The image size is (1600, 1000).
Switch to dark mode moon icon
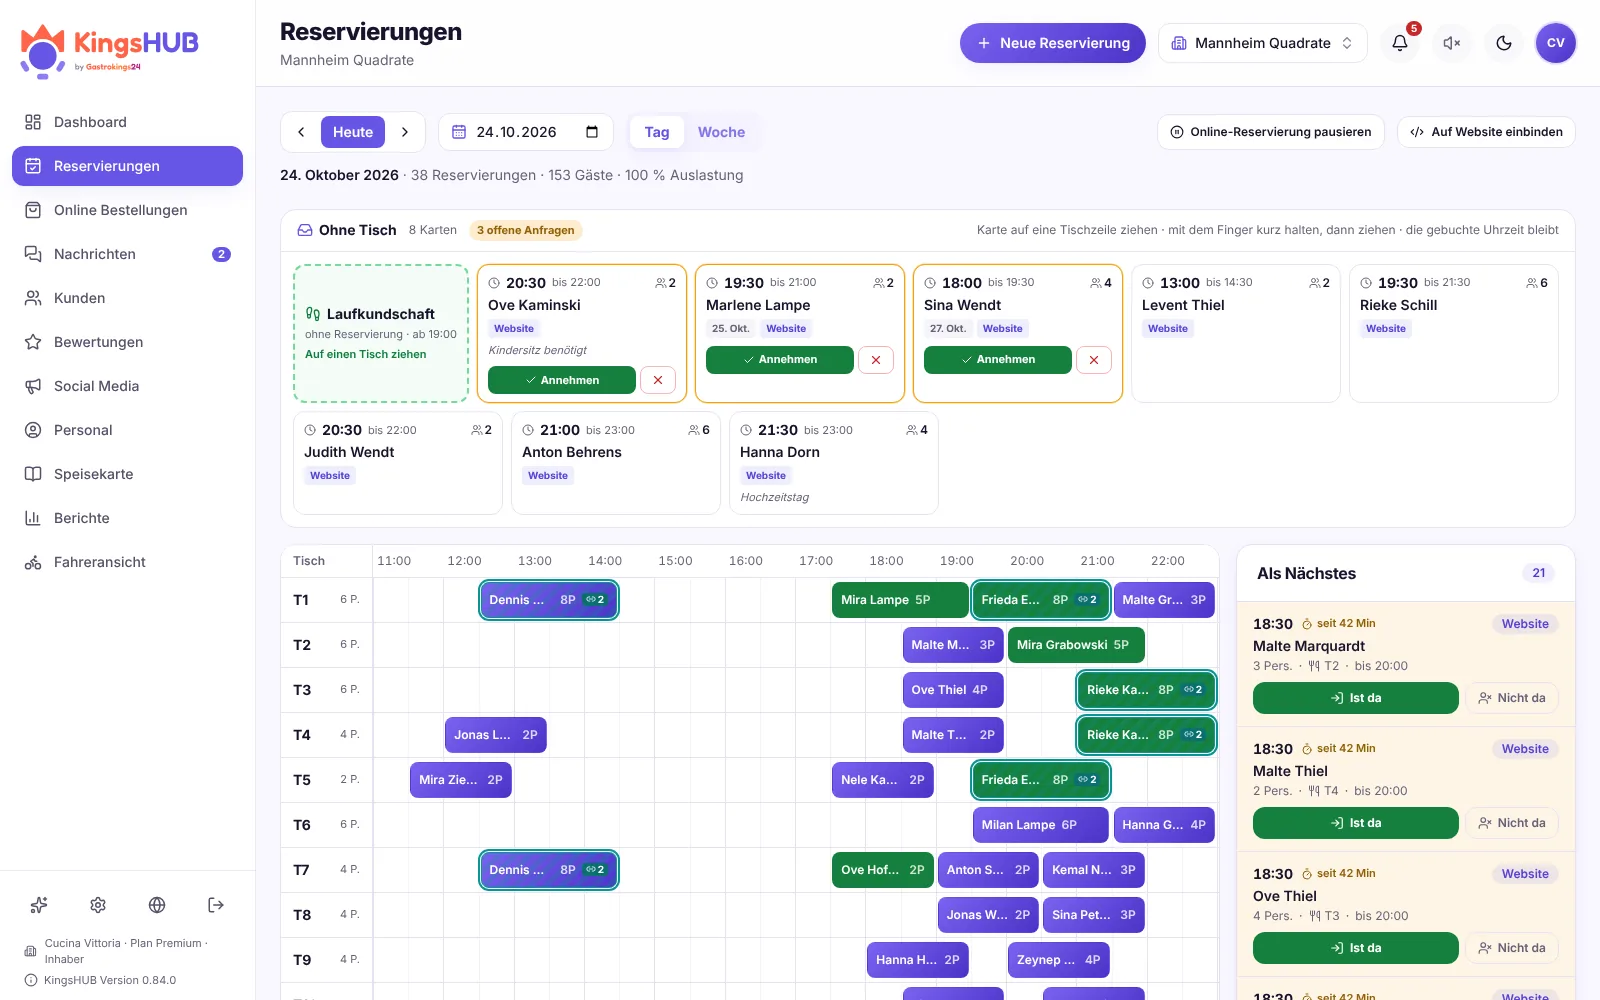tap(1504, 43)
